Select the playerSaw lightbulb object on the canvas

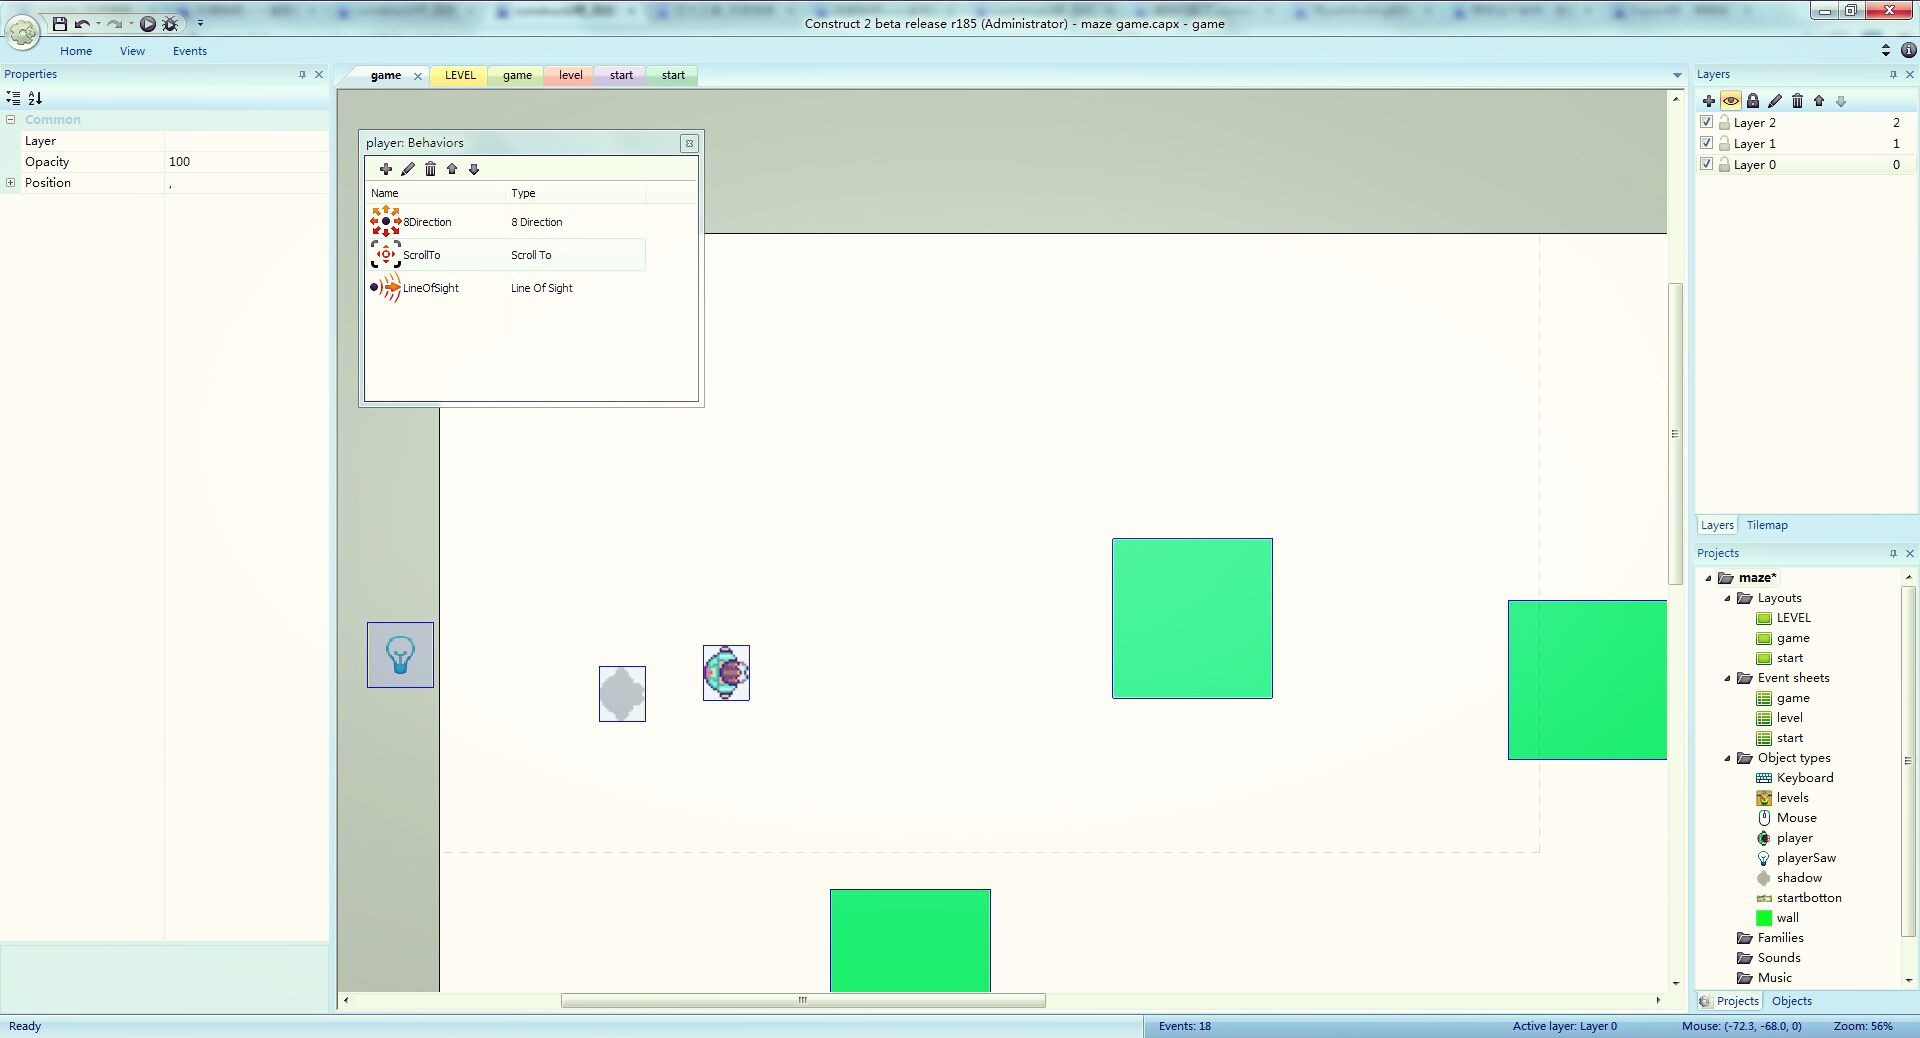[x=400, y=655]
